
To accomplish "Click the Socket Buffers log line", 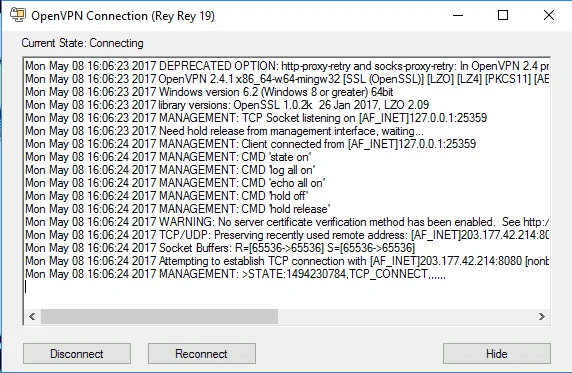I will [220, 248].
